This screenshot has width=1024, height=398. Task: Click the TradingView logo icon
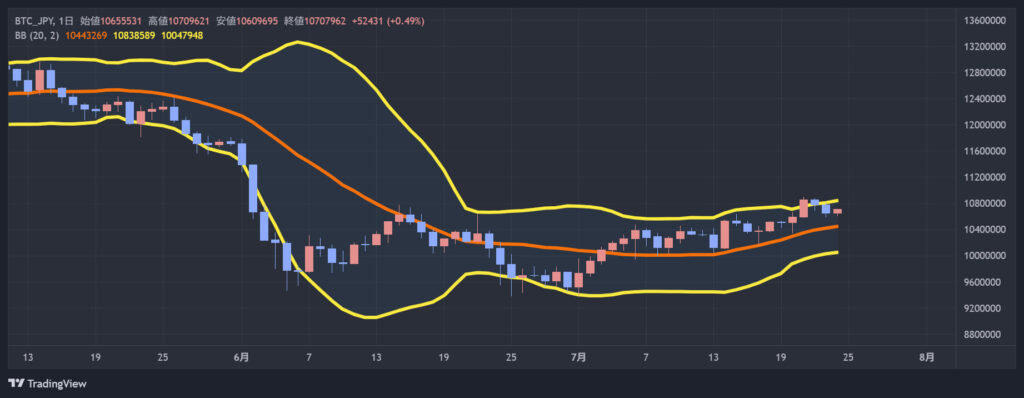16,384
